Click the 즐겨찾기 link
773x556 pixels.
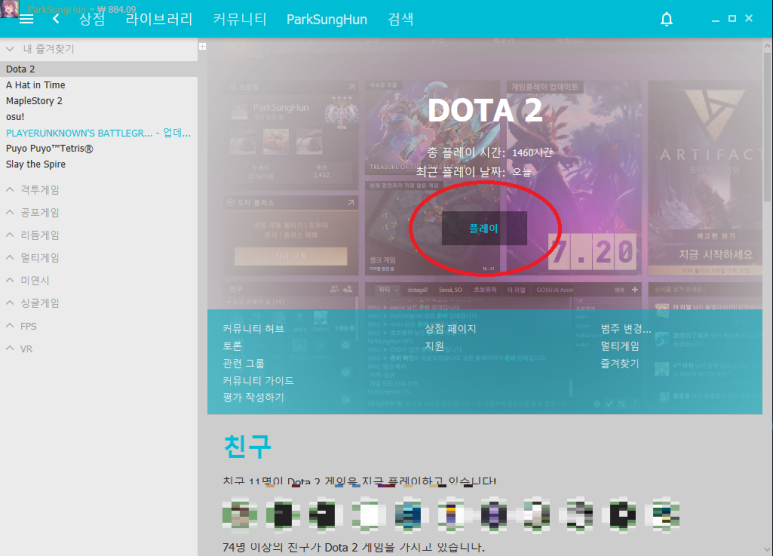[620, 363]
